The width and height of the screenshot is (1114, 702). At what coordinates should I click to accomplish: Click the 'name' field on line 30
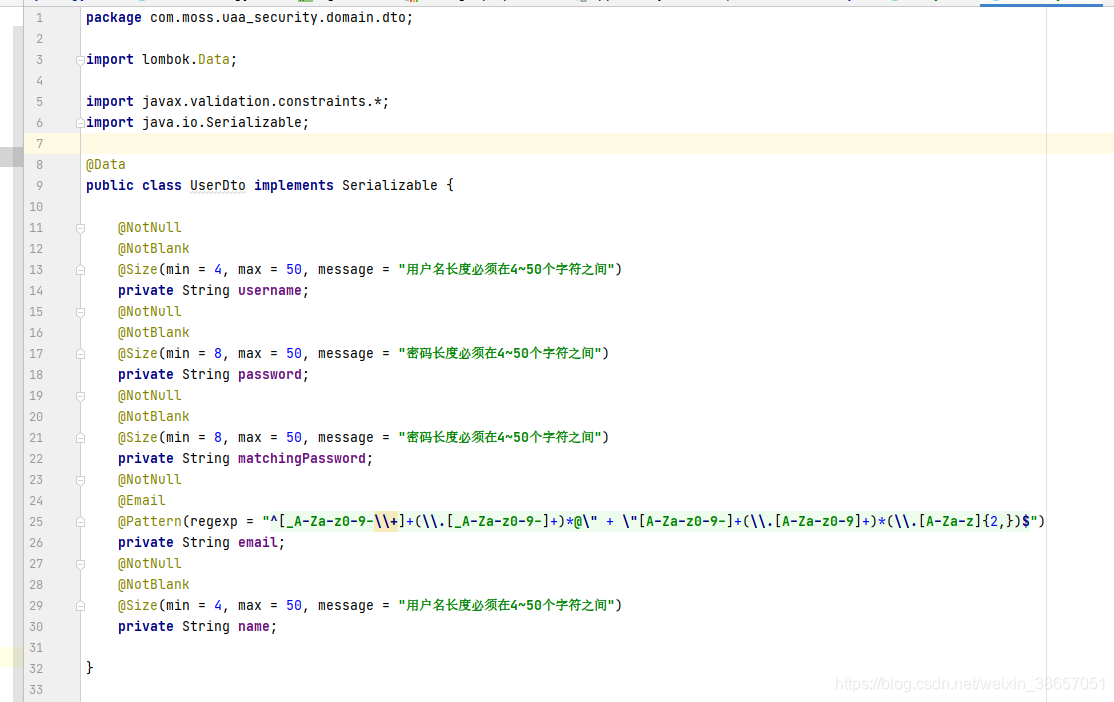pos(254,626)
